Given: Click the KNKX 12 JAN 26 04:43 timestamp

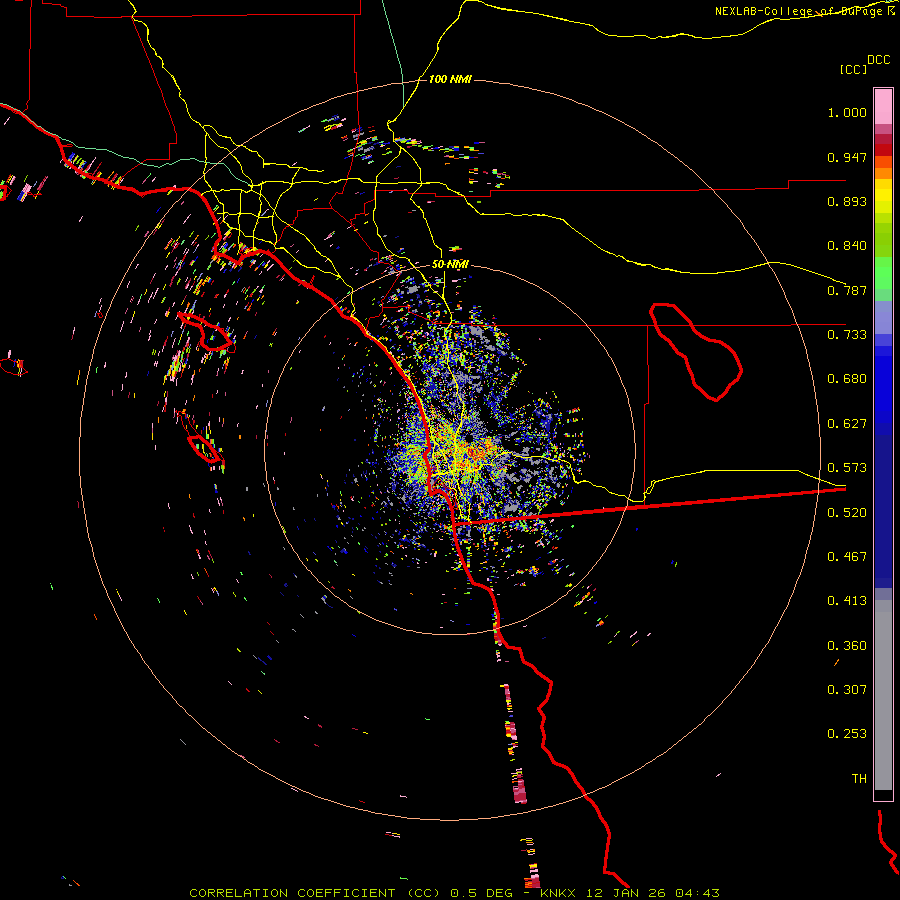Looking at the screenshot, I should (630, 893).
